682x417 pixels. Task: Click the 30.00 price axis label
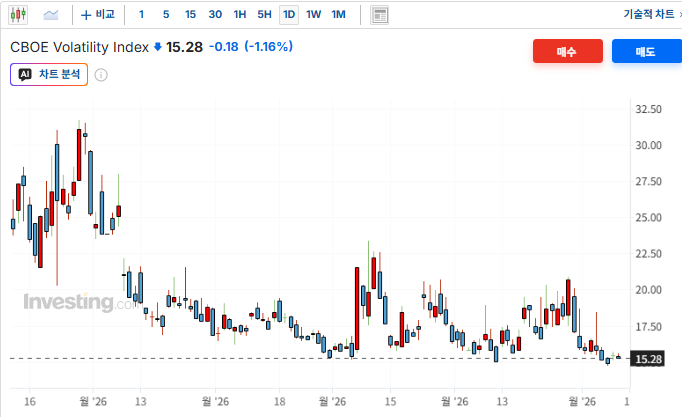click(648, 145)
